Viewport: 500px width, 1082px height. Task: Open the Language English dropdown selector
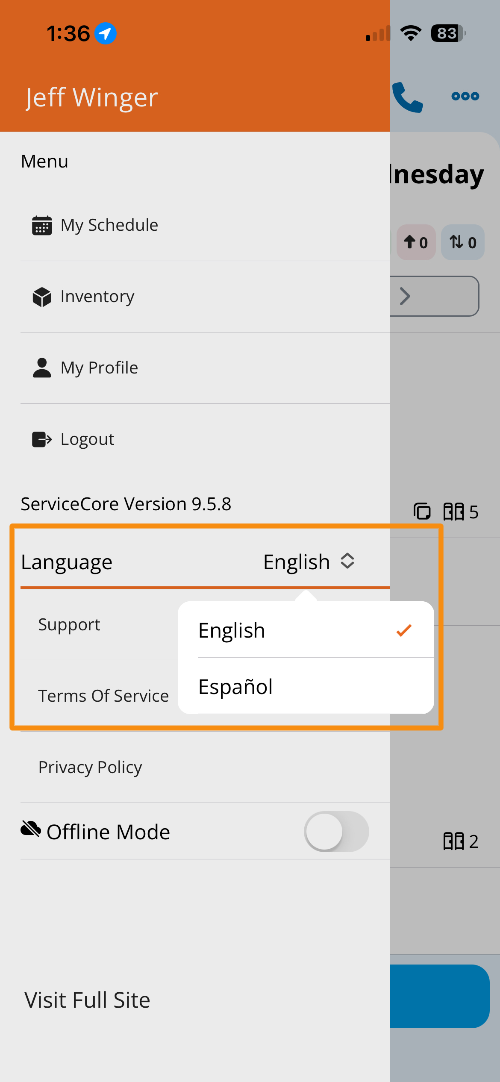[309, 562]
